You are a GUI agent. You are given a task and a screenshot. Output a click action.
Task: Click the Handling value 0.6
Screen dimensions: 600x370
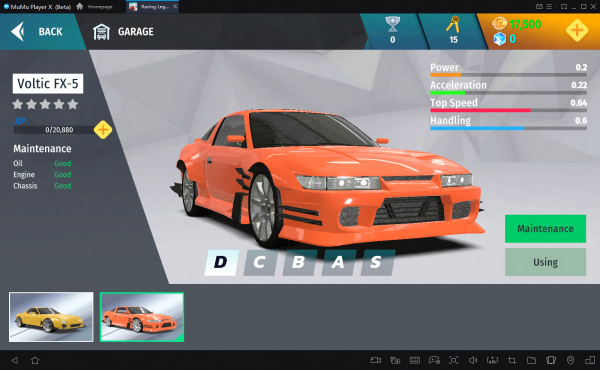581,121
